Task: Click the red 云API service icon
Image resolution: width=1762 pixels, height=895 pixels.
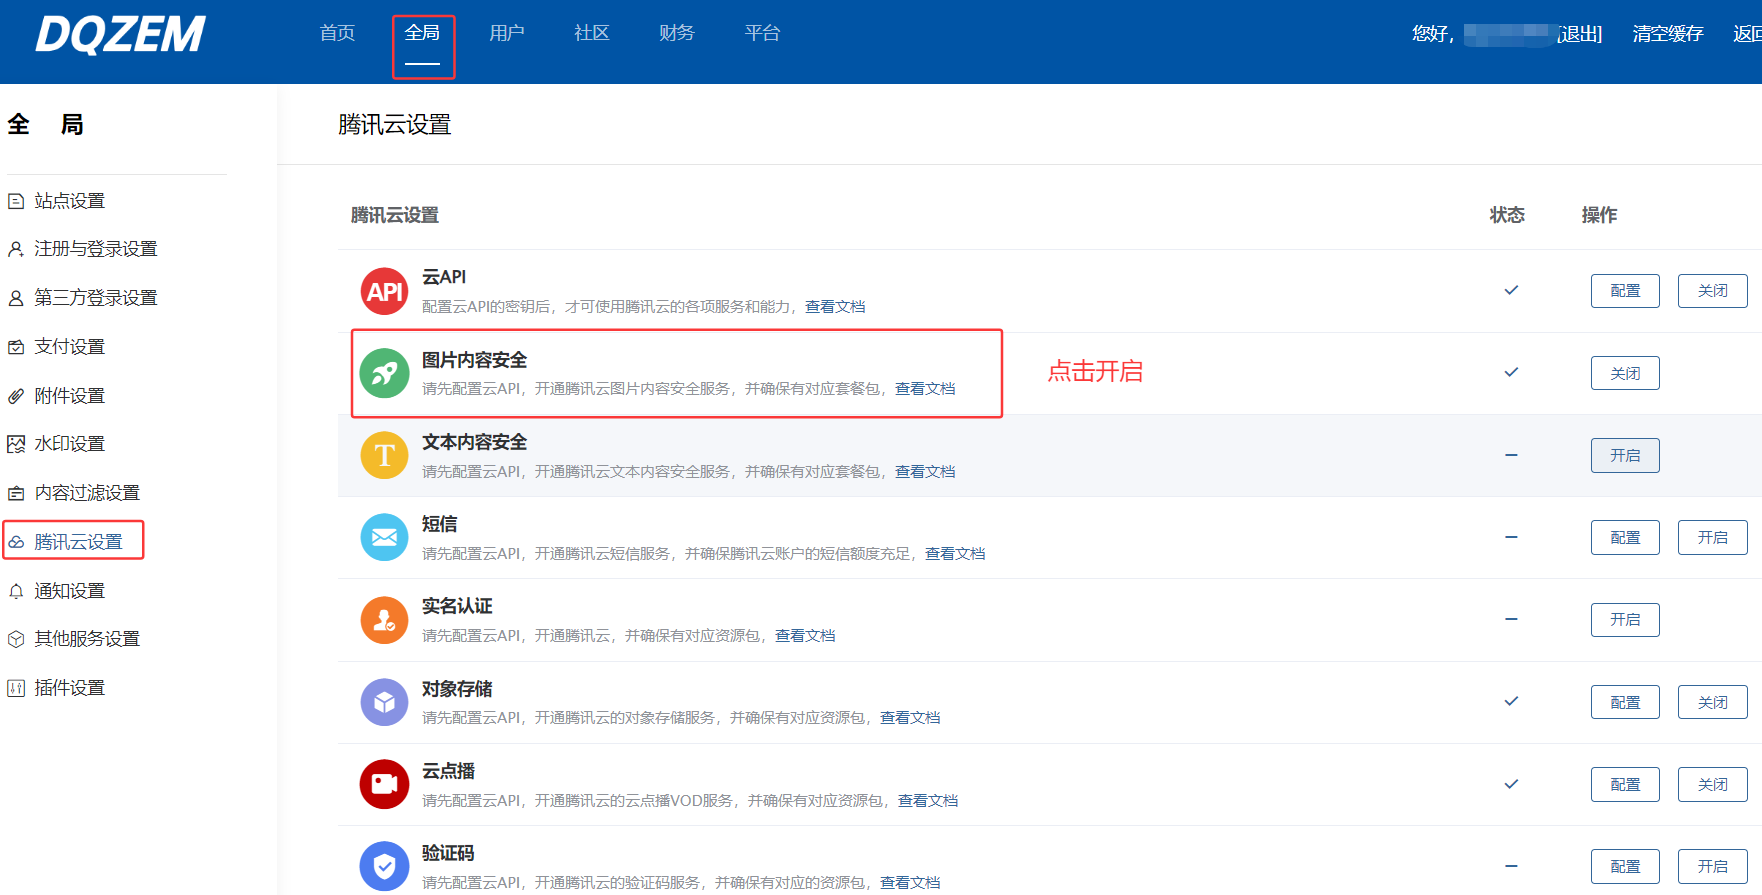Action: tap(384, 291)
